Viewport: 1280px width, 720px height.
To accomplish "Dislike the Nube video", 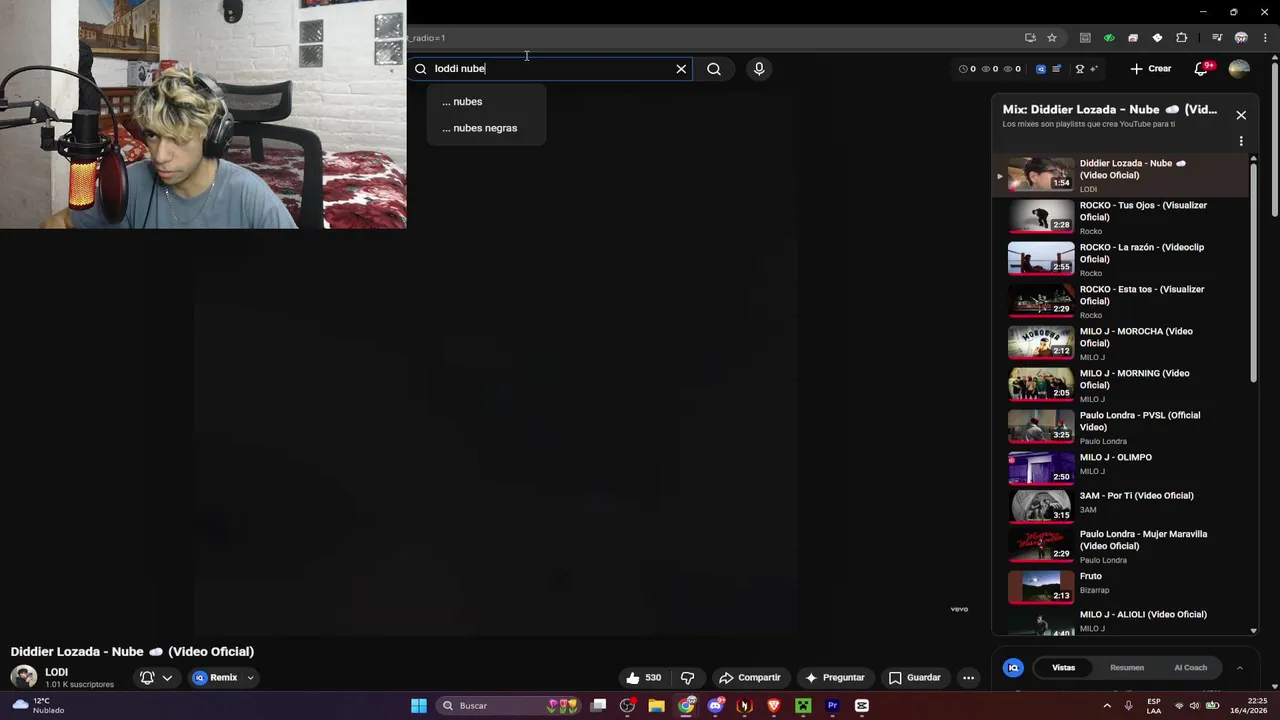I will coord(687,677).
